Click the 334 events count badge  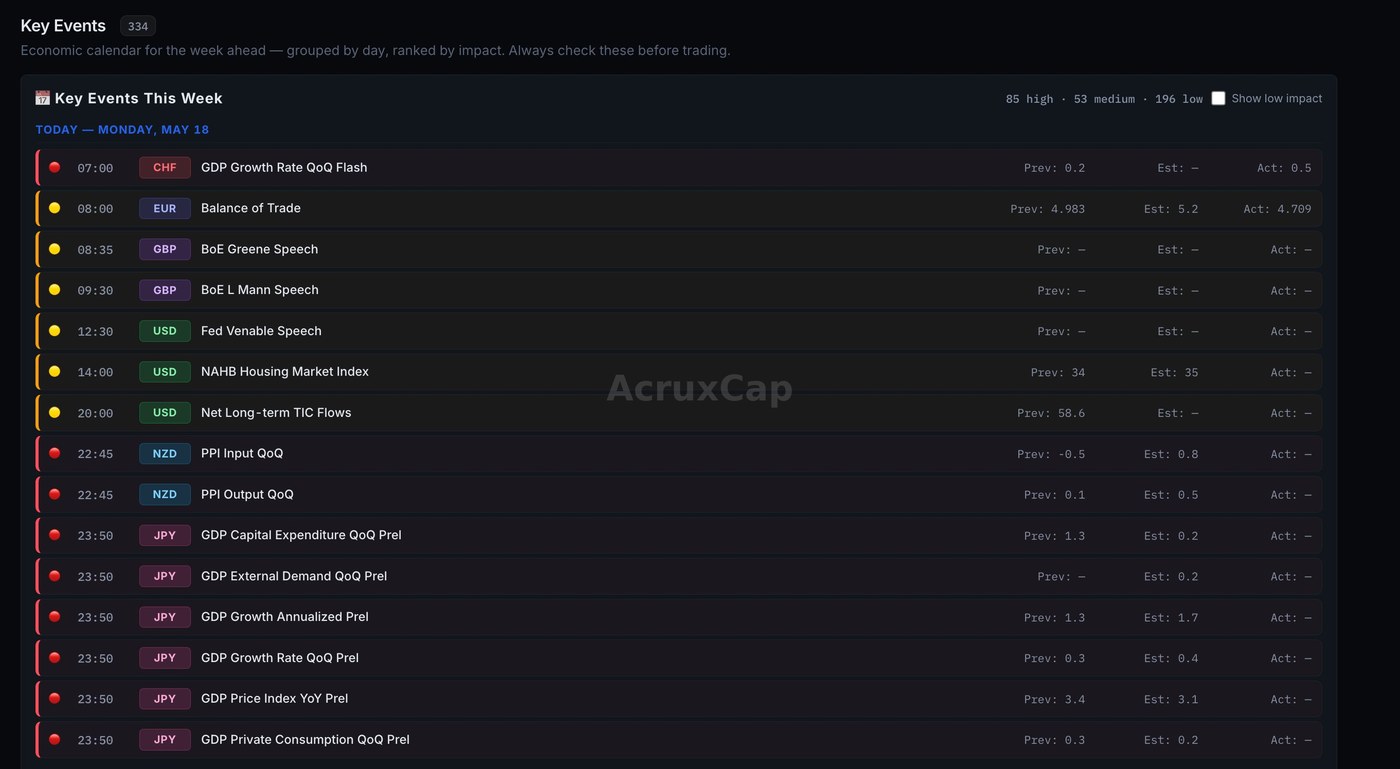(x=138, y=26)
